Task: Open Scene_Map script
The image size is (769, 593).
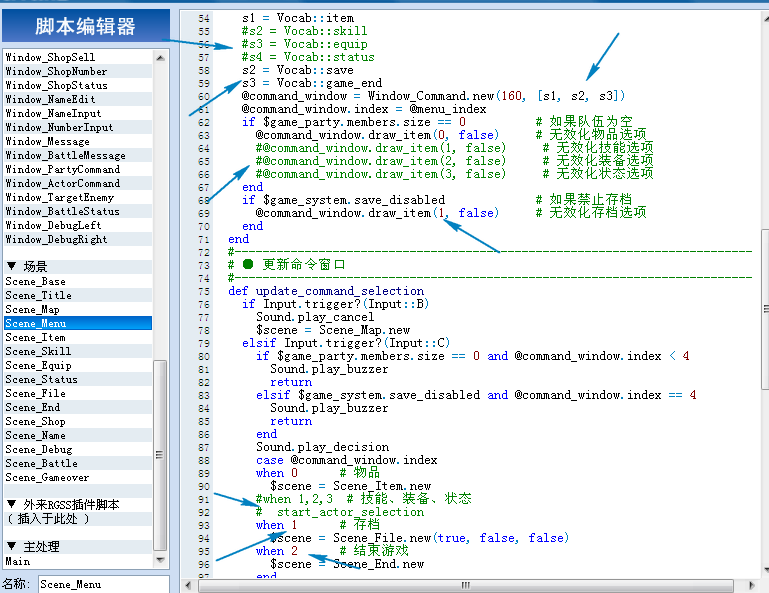Action: (78, 309)
